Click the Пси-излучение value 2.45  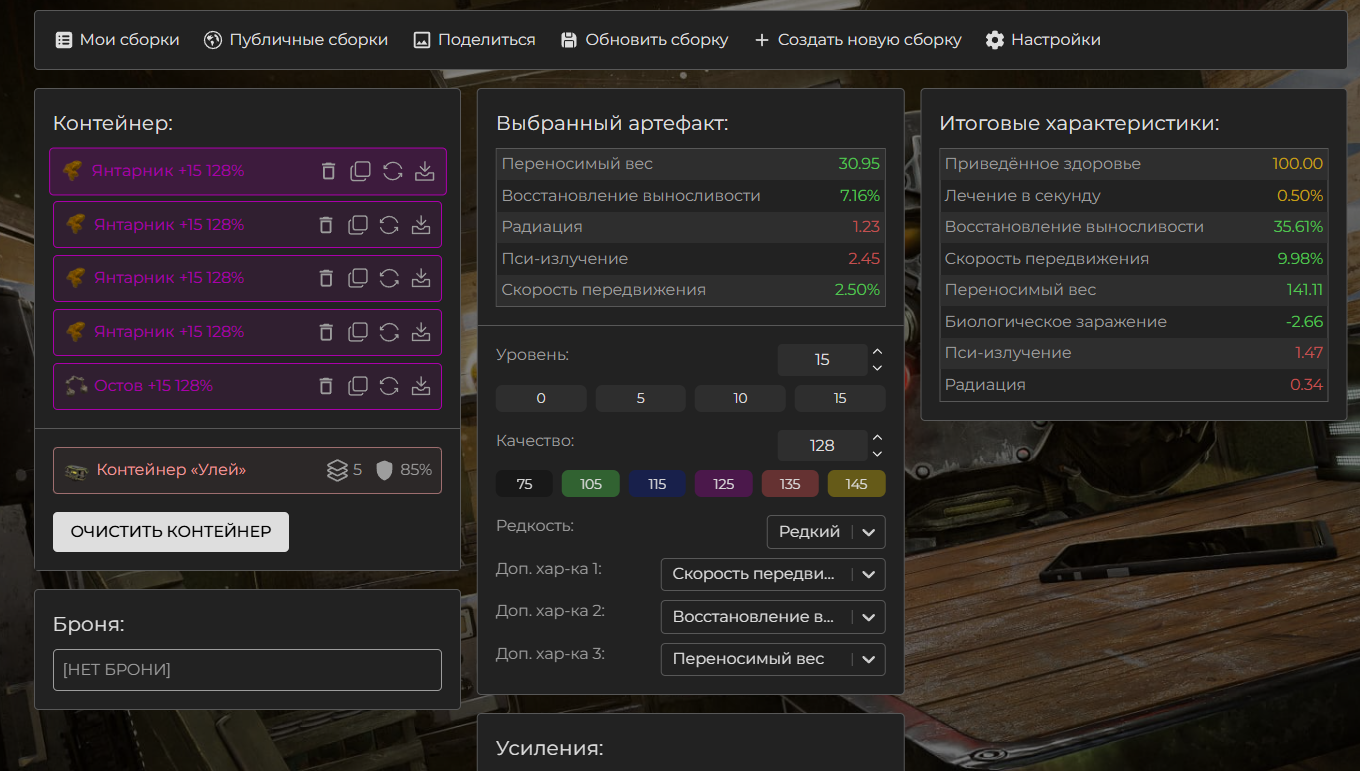(x=864, y=259)
